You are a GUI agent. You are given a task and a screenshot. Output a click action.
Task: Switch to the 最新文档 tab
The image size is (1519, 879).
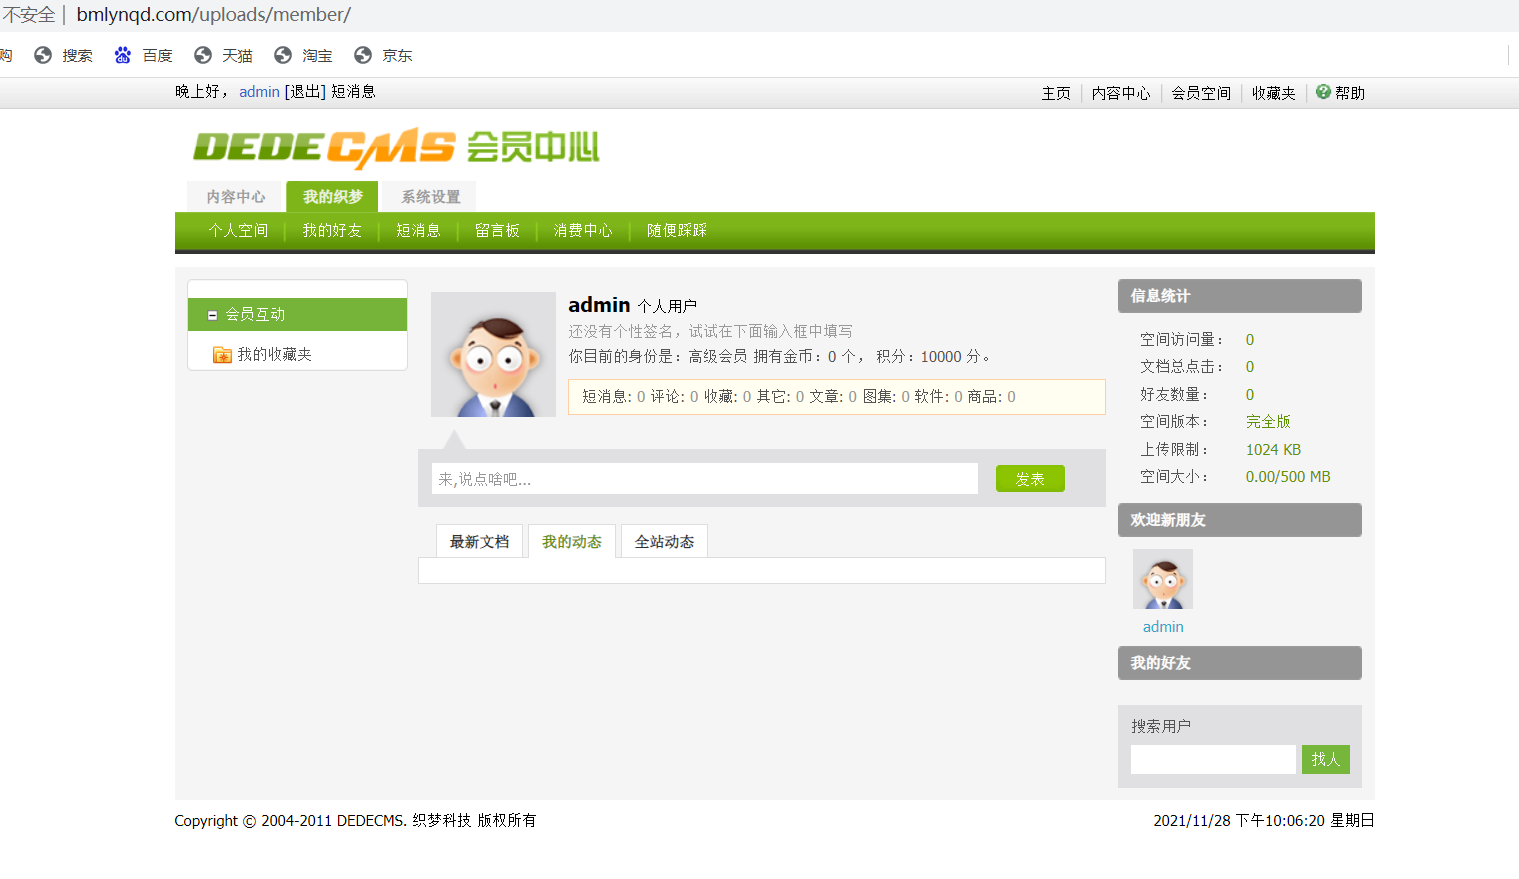479,540
